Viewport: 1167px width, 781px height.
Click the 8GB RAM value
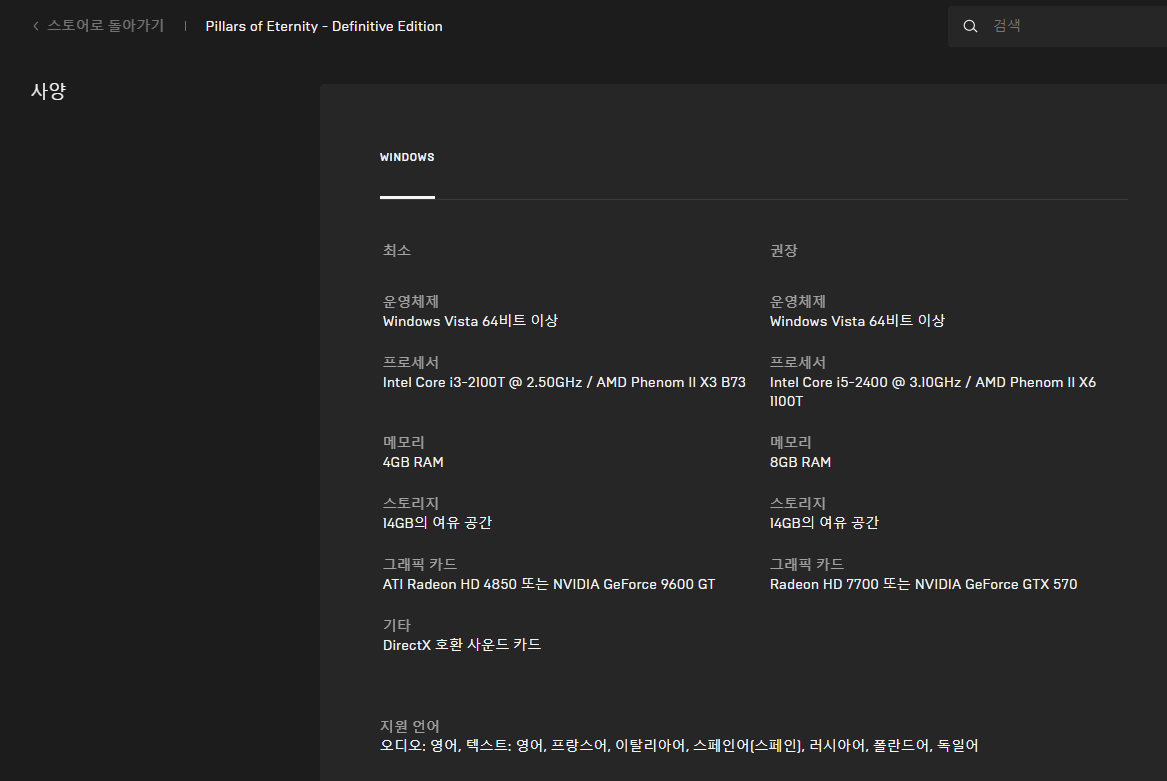[x=800, y=462]
